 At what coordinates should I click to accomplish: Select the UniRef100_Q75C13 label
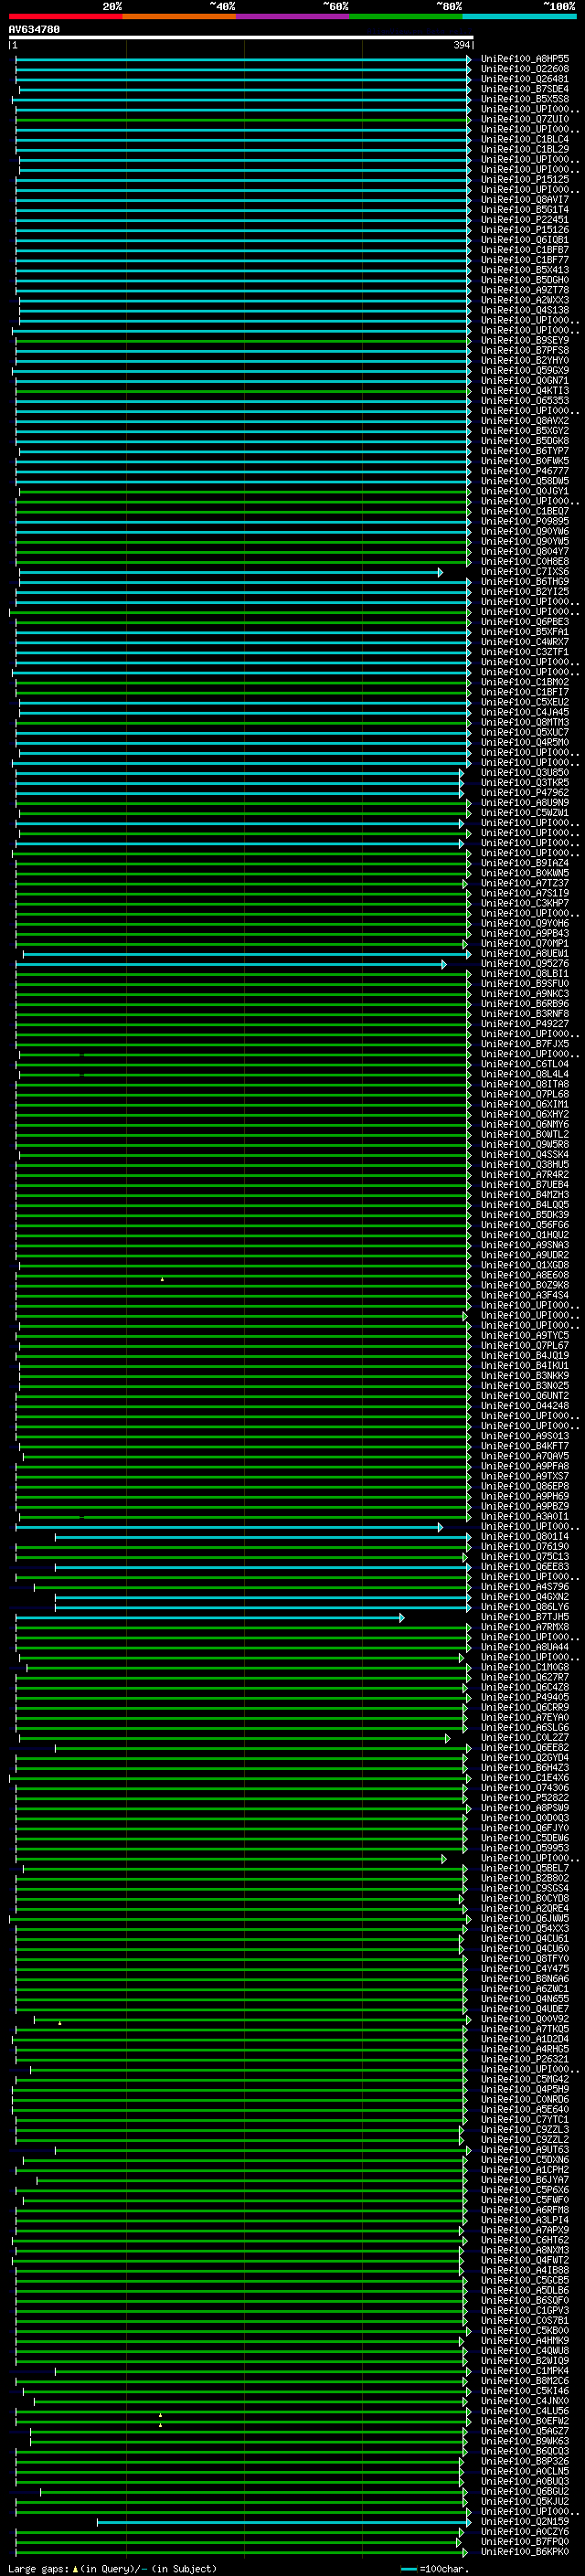(x=524, y=1557)
